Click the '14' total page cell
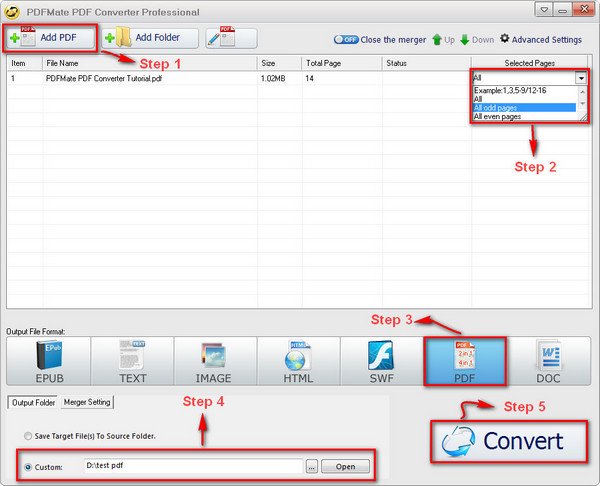This screenshot has height=486, width=600. 310,78
